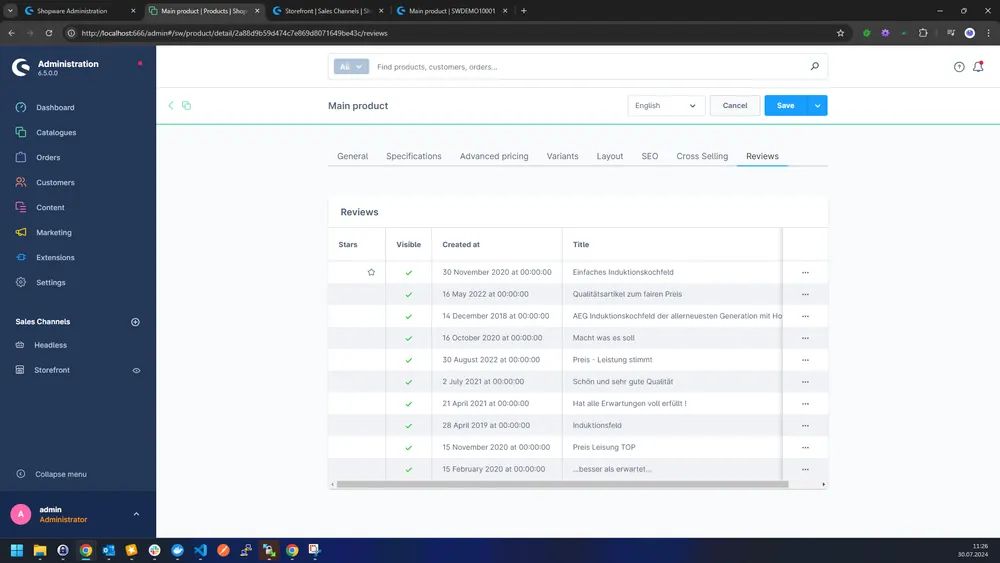Switch to the SEO tab

coord(649,156)
